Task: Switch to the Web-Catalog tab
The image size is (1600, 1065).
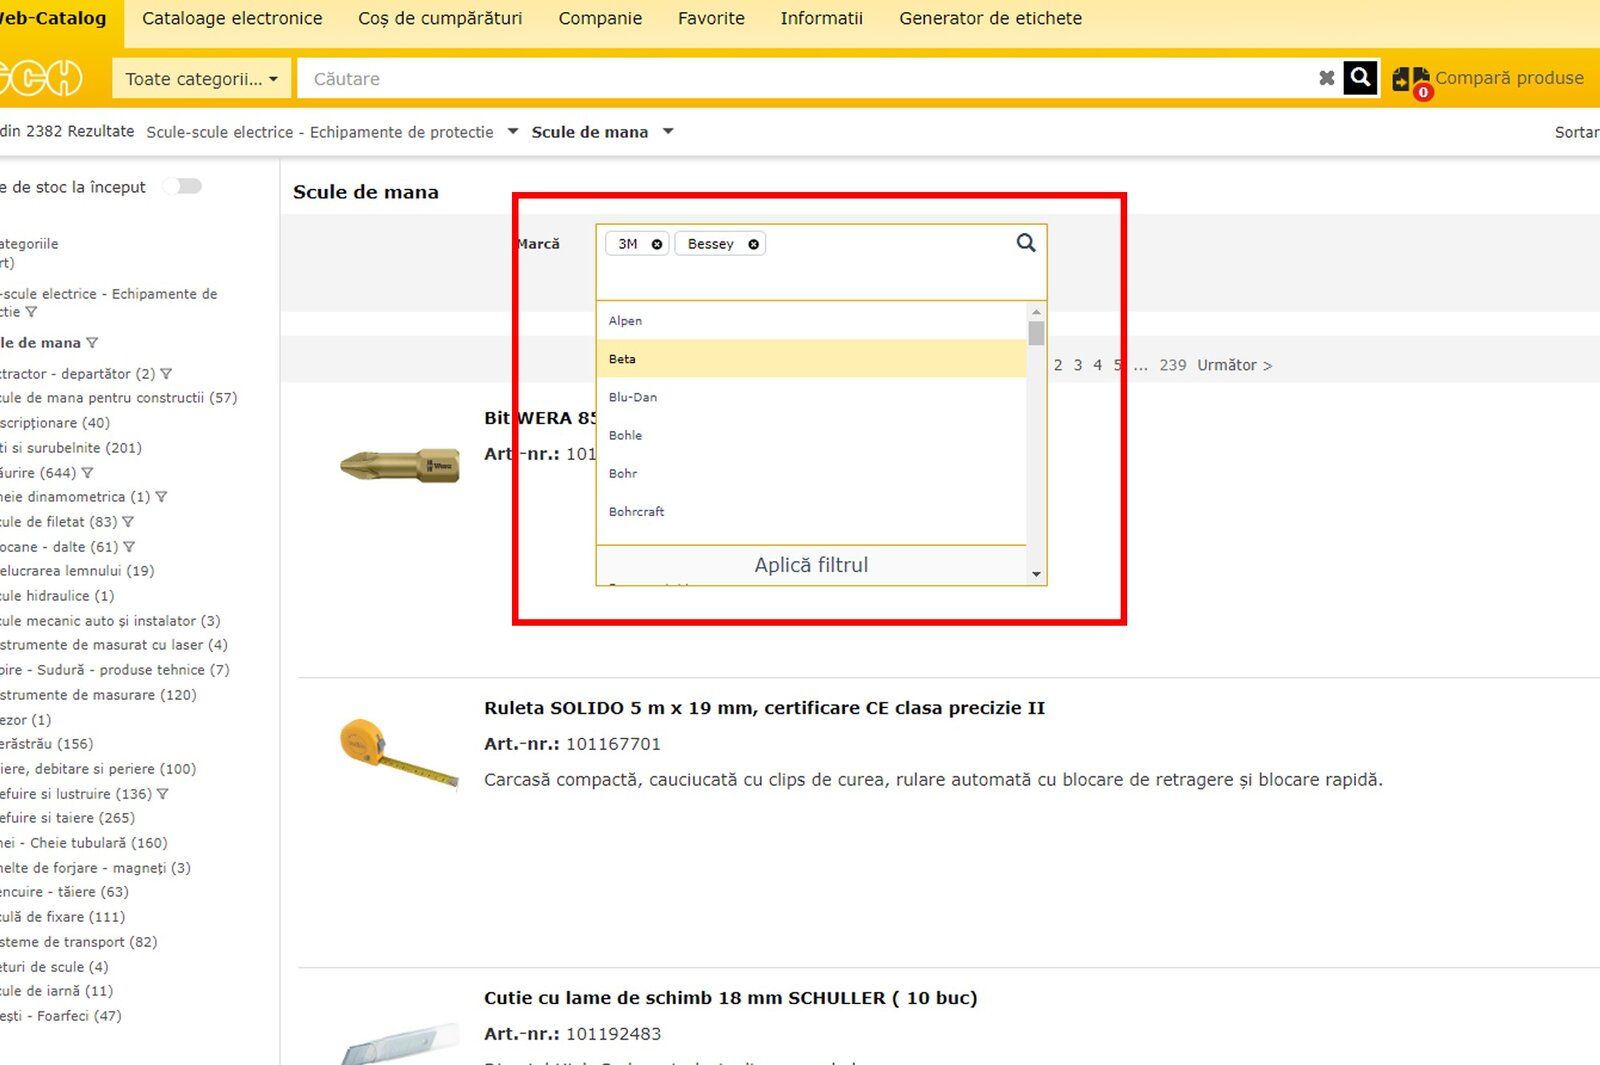Action: [53, 18]
